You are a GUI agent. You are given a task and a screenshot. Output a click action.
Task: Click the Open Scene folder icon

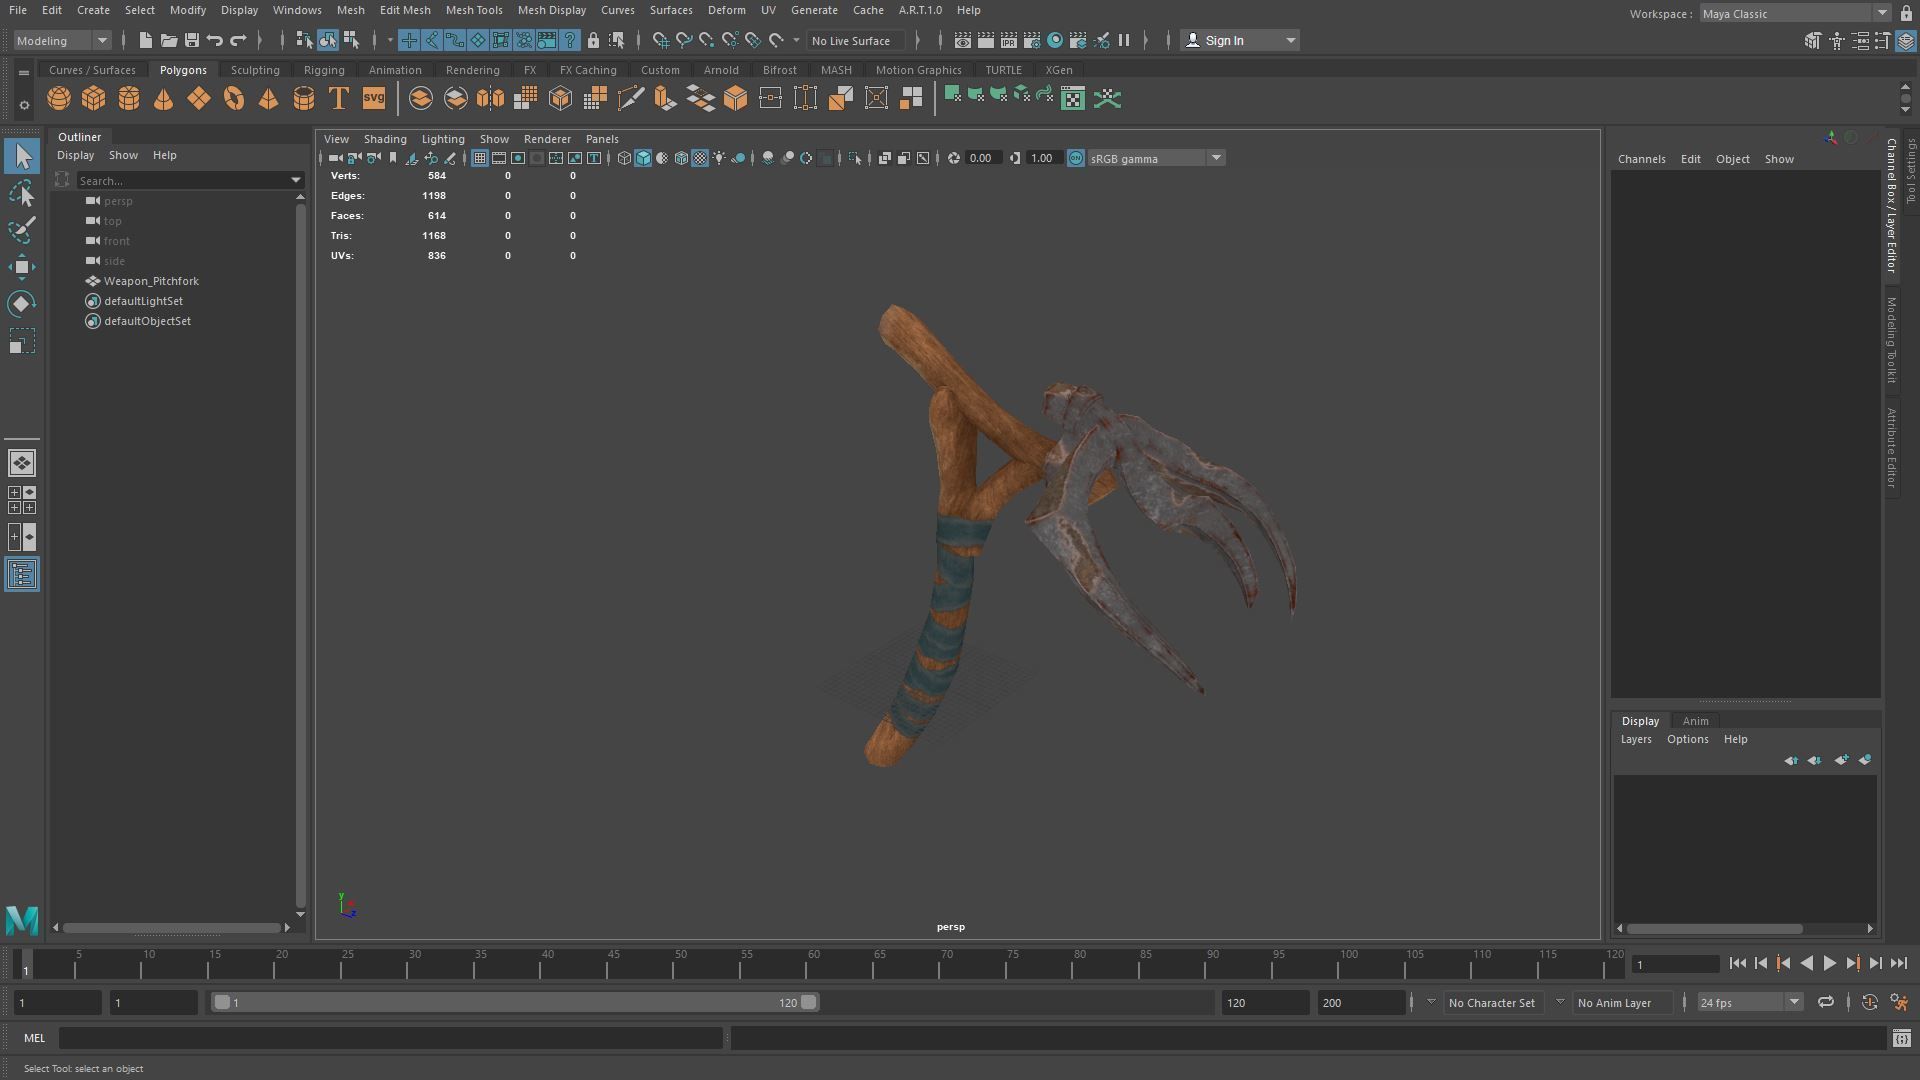click(x=168, y=40)
